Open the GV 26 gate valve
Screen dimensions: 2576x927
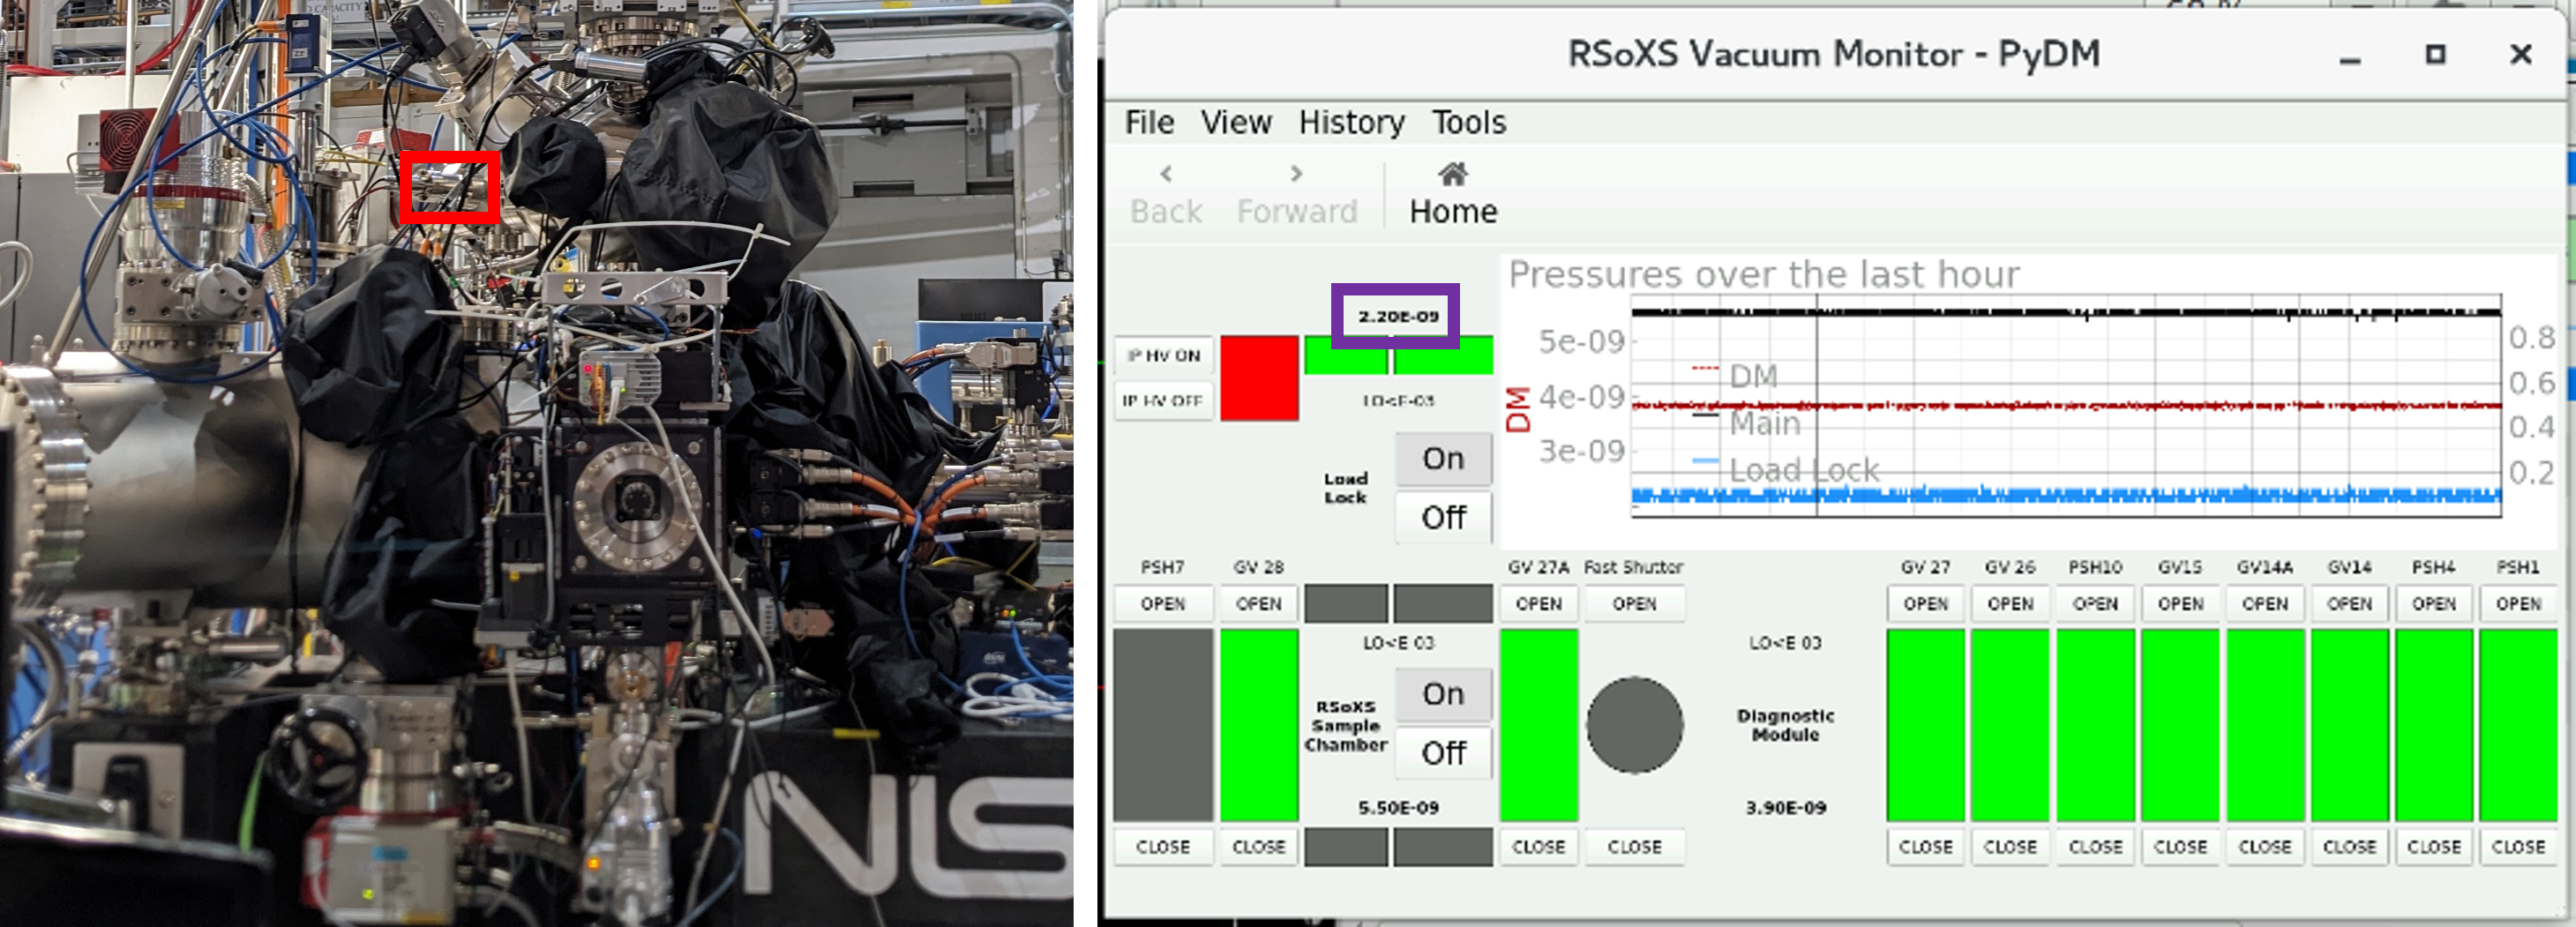(x=2010, y=604)
